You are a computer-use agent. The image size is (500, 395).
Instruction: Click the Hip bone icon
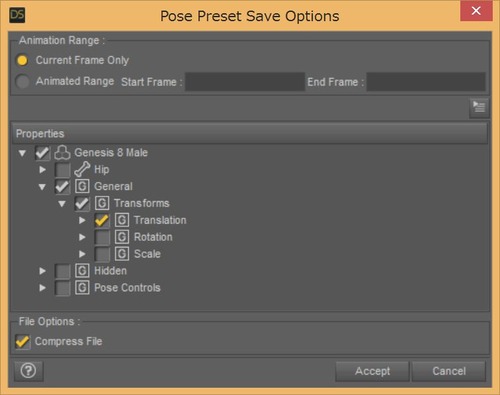[82, 169]
